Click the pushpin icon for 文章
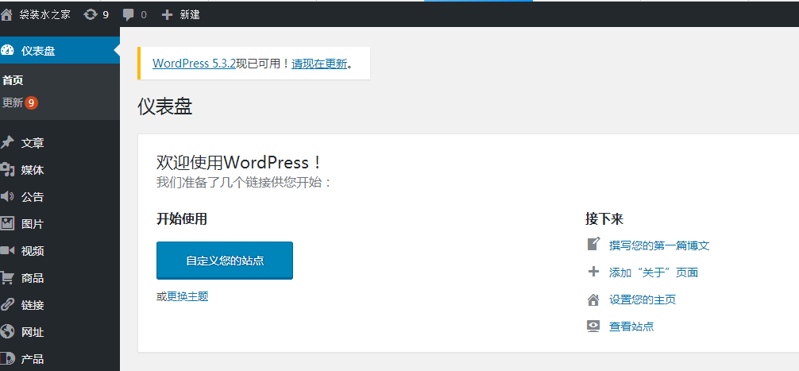Screen dimensions: 799x371 (x=7, y=143)
